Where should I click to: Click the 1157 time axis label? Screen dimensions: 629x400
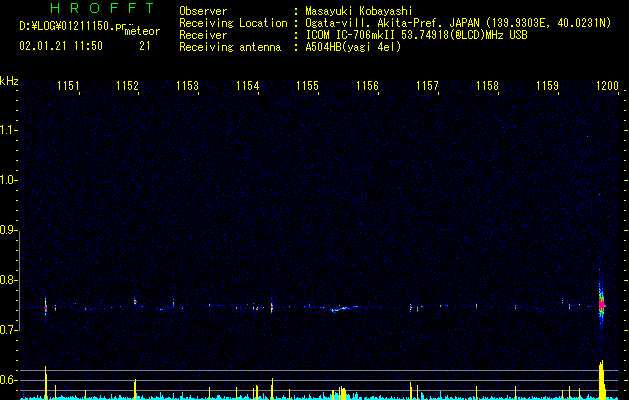pos(427,86)
